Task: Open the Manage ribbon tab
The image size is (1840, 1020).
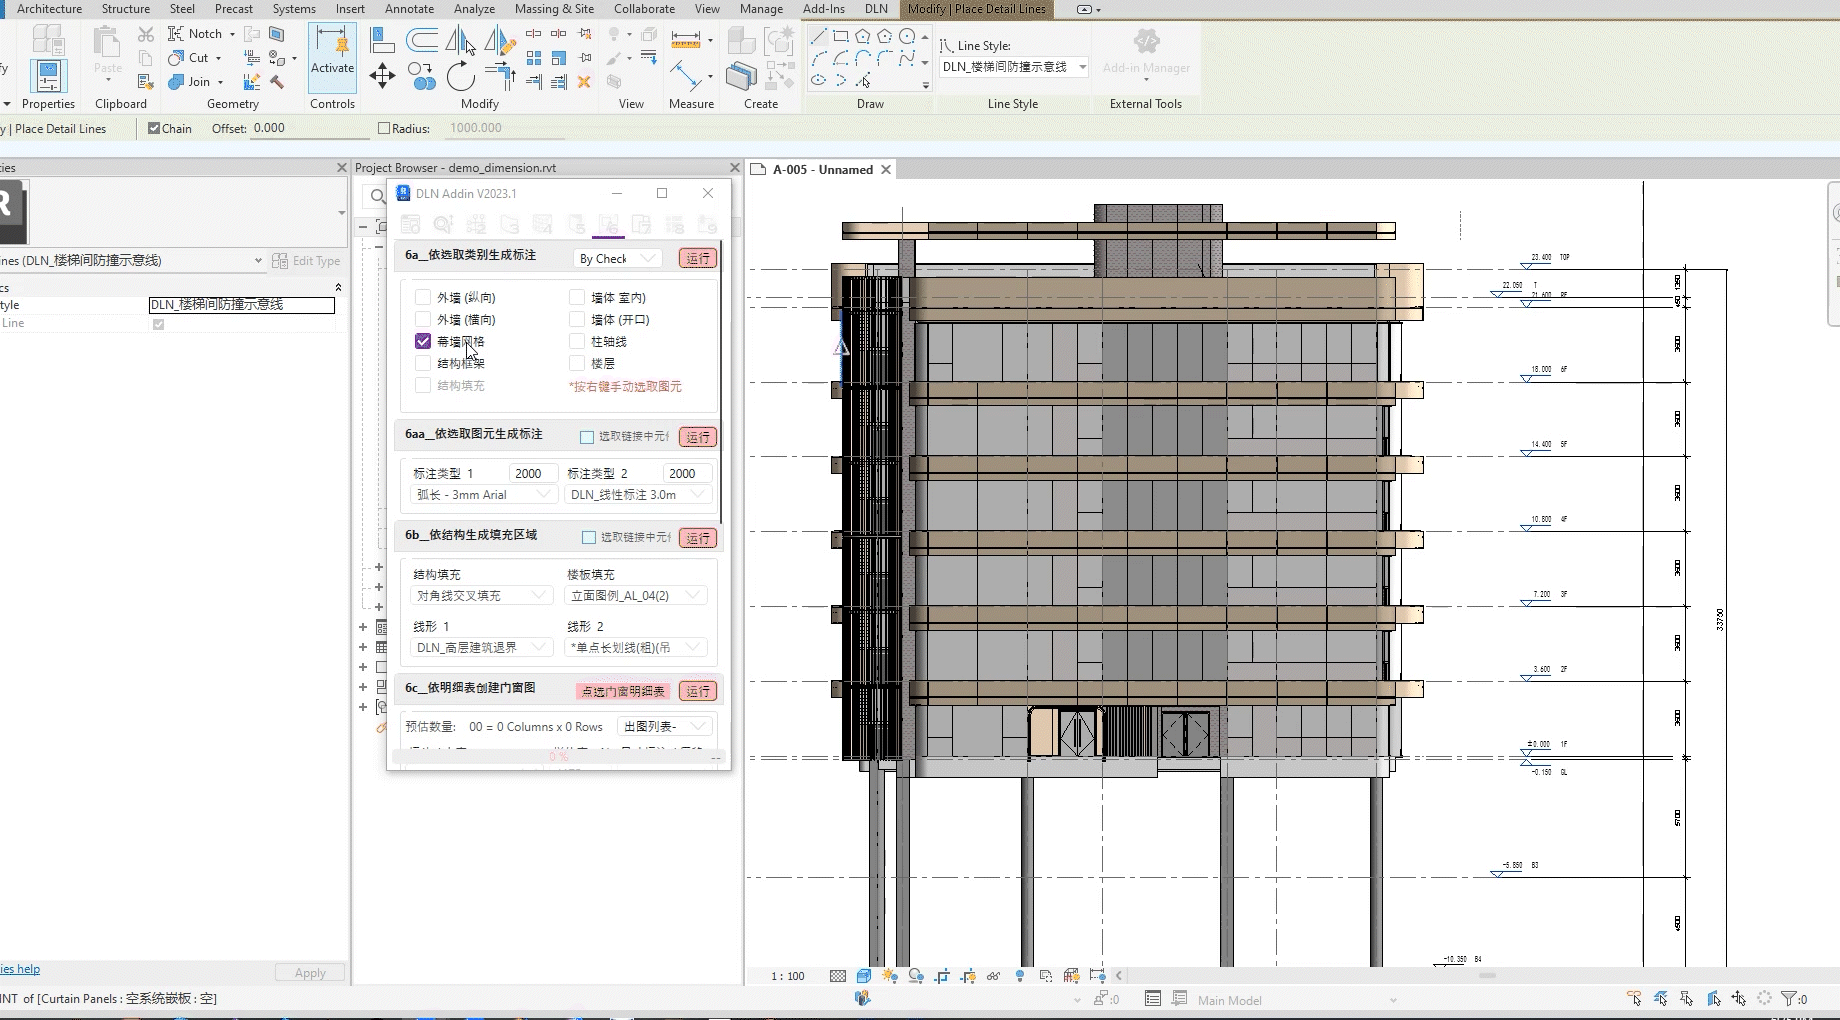Action: click(761, 9)
